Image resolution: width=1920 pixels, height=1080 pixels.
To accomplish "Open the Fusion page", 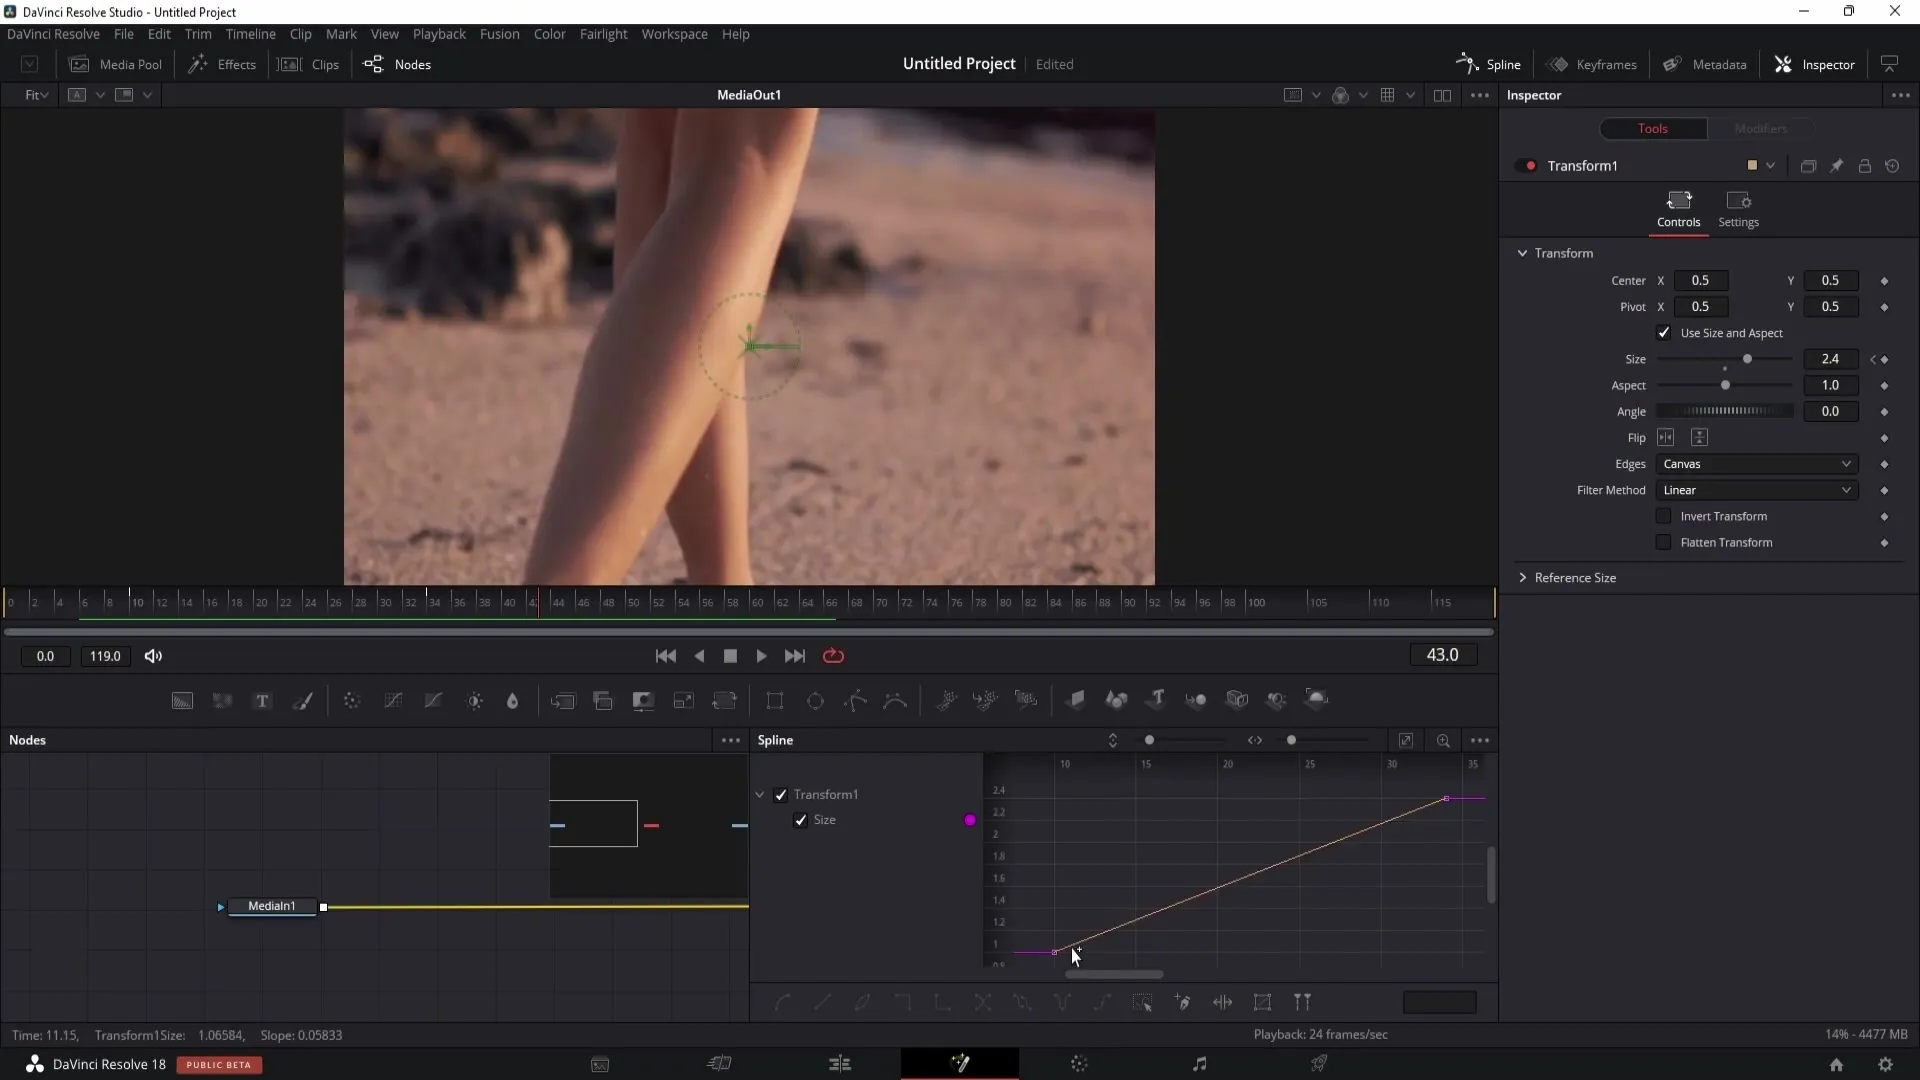I will click(960, 1064).
